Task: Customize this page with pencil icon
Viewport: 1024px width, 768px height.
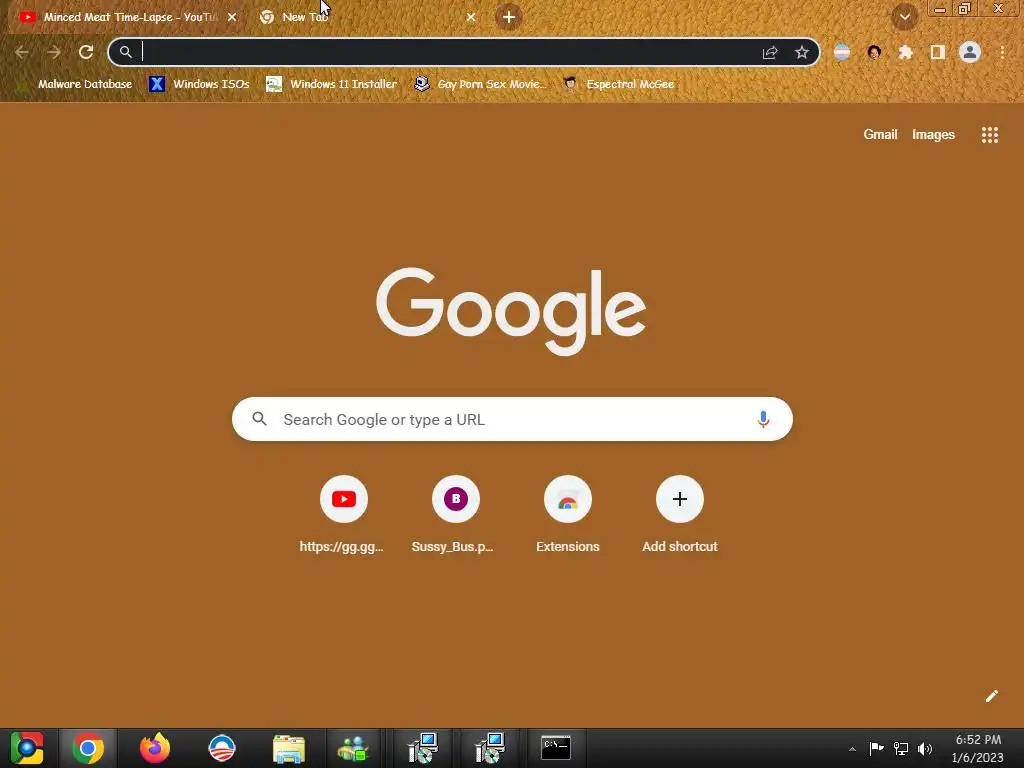Action: [991, 696]
